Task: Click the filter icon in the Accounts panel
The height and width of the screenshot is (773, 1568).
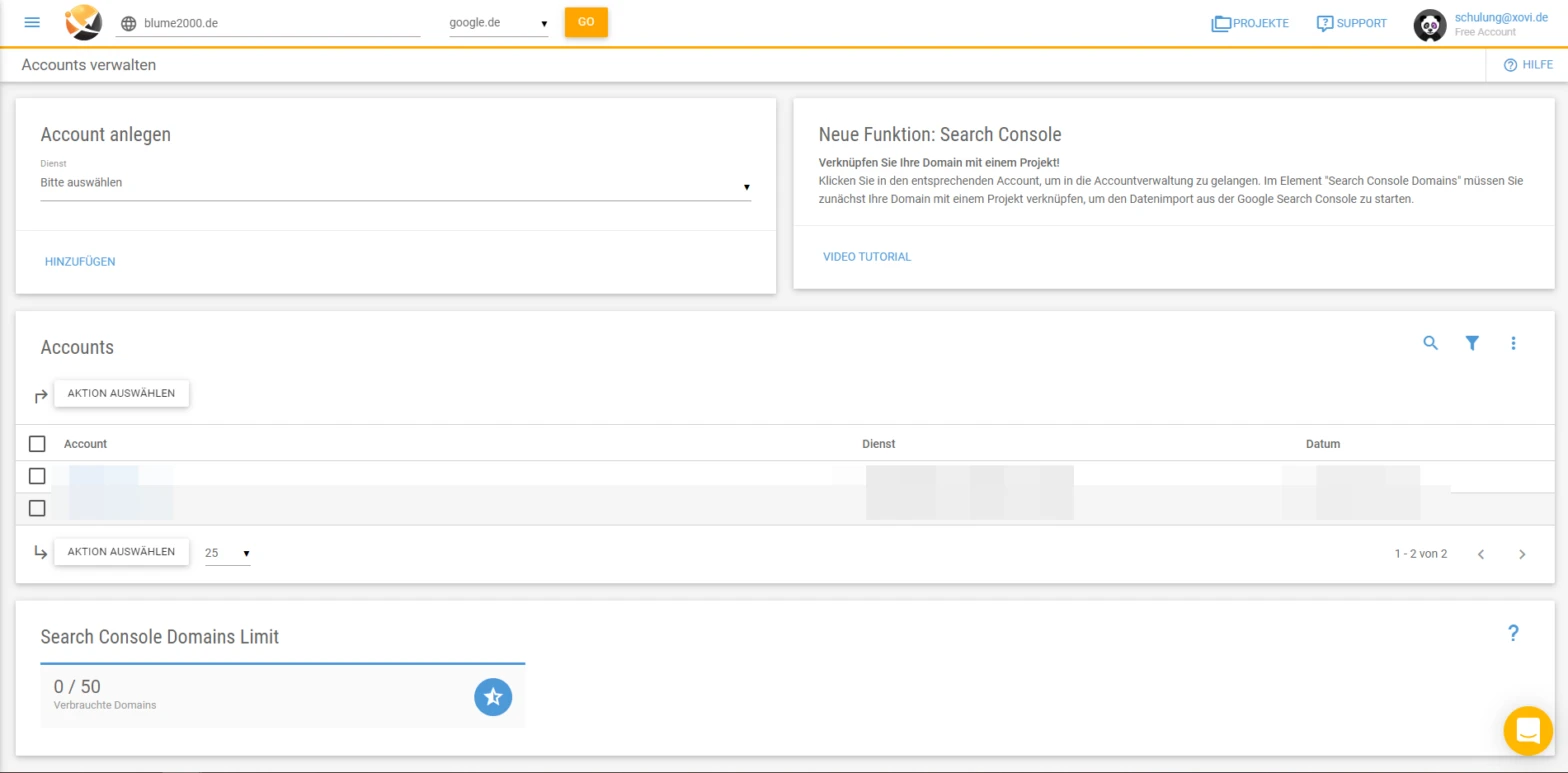Action: click(x=1472, y=343)
